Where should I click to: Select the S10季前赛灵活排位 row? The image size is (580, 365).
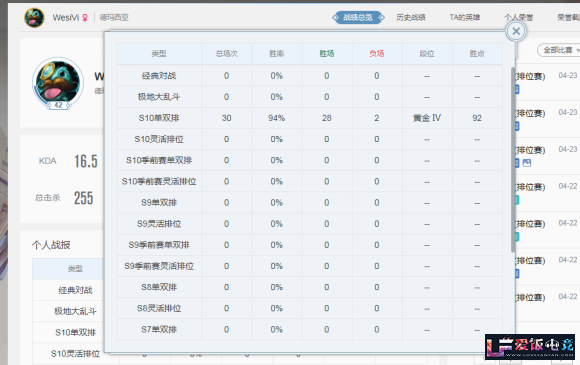click(309, 181)
